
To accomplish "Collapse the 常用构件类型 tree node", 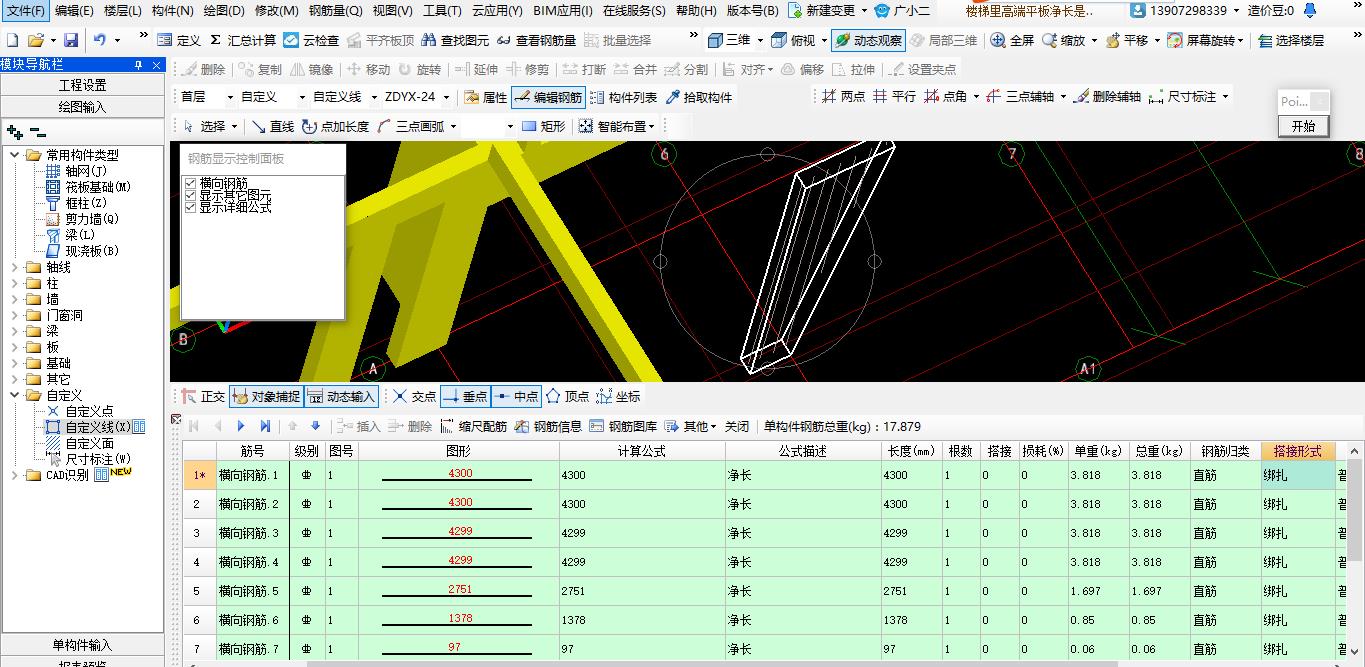I will tap(15, 155).
